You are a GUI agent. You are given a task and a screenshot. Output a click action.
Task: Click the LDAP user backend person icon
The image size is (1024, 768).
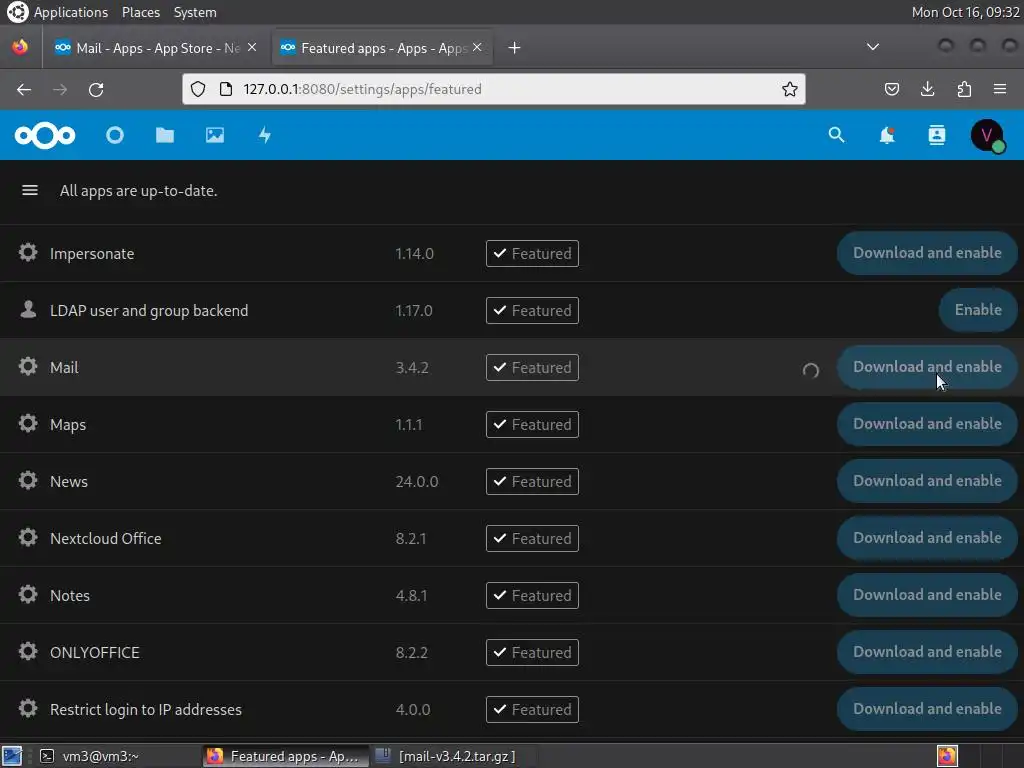pyautogui.click(x=27, y=309)
